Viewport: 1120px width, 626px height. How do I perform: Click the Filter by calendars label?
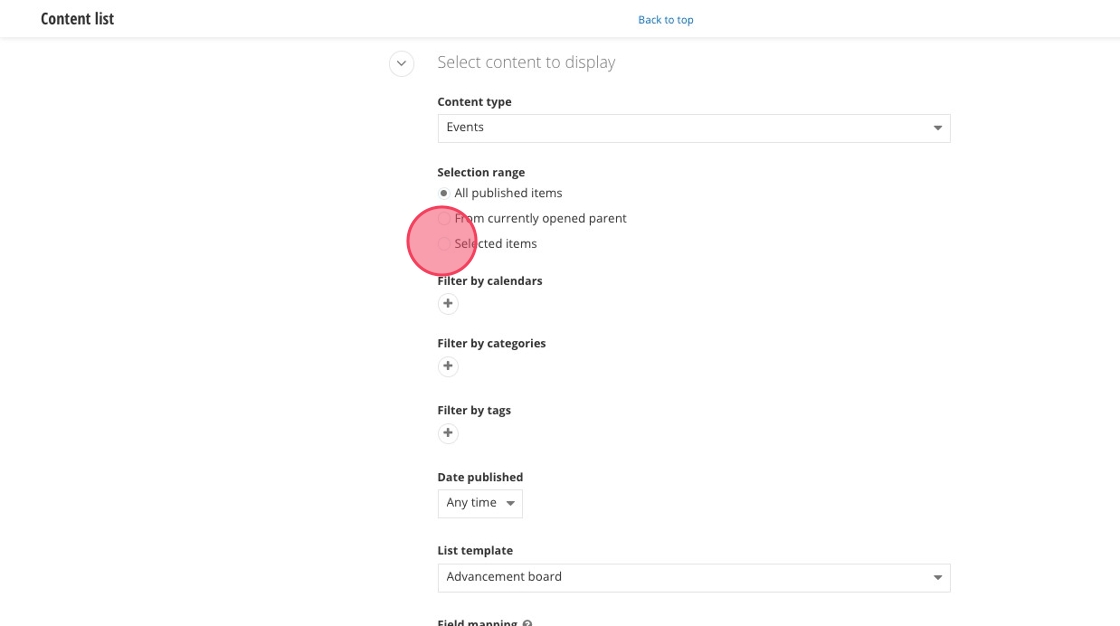[490, 281]
